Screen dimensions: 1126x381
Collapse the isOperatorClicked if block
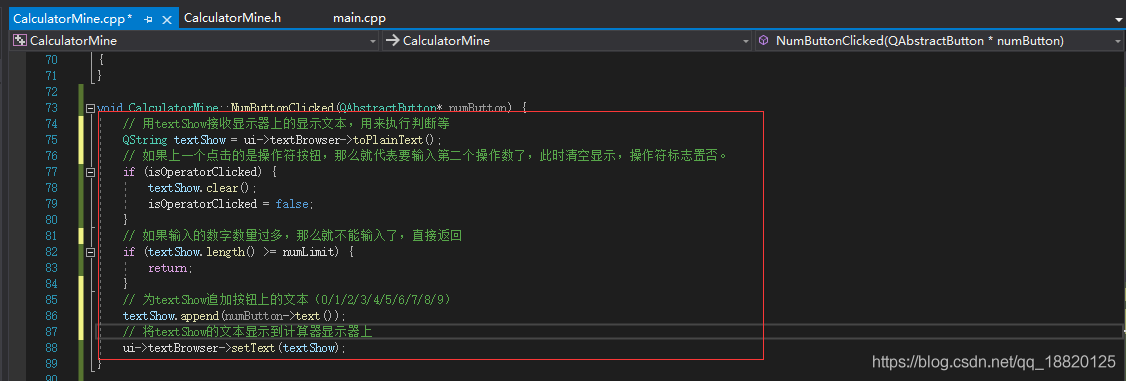[x=90, y=173]
